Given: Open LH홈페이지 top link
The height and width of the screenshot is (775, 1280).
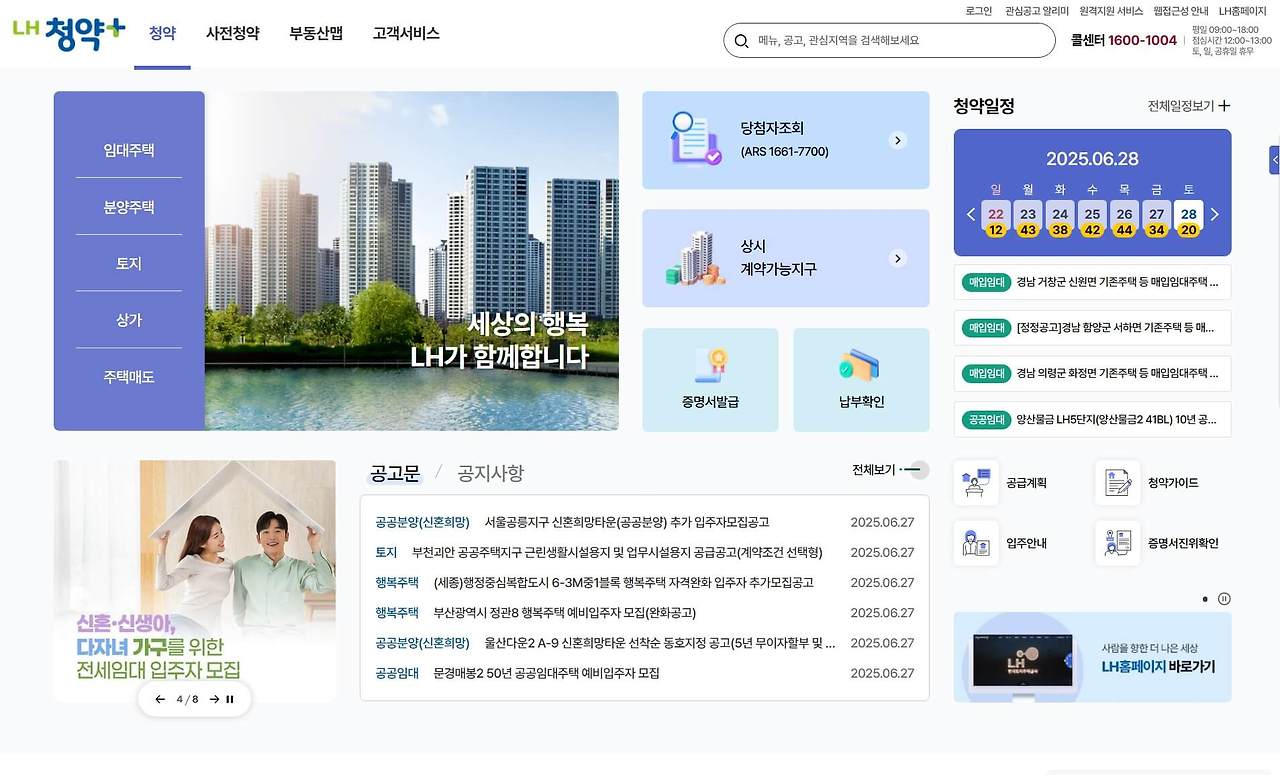Looking at the screenshot, I should pyautogui.click(x=1242, y=11).
